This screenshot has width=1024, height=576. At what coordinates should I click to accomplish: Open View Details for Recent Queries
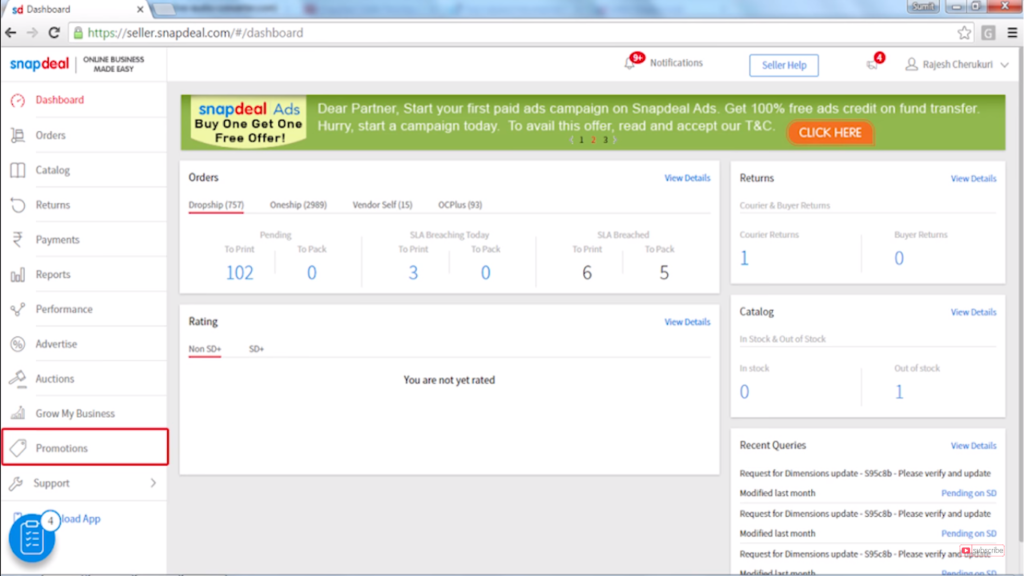(x=973, y=445)
